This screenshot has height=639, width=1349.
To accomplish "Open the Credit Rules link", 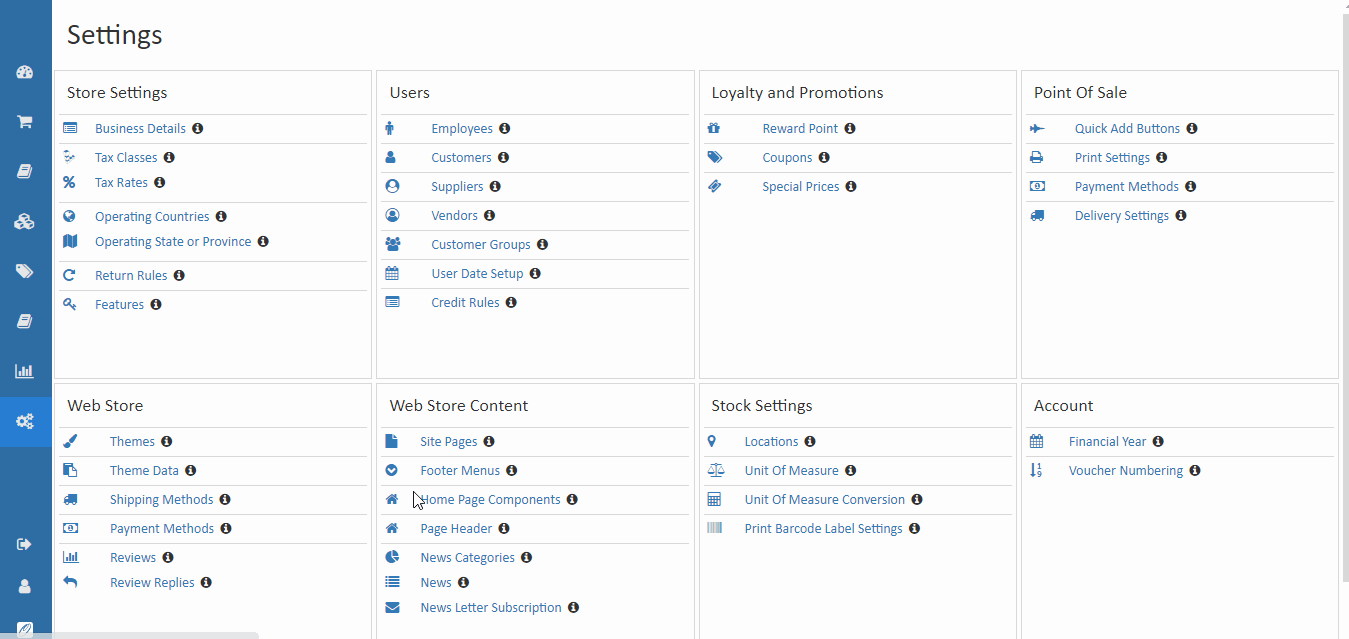I will [x=465, y=303].
